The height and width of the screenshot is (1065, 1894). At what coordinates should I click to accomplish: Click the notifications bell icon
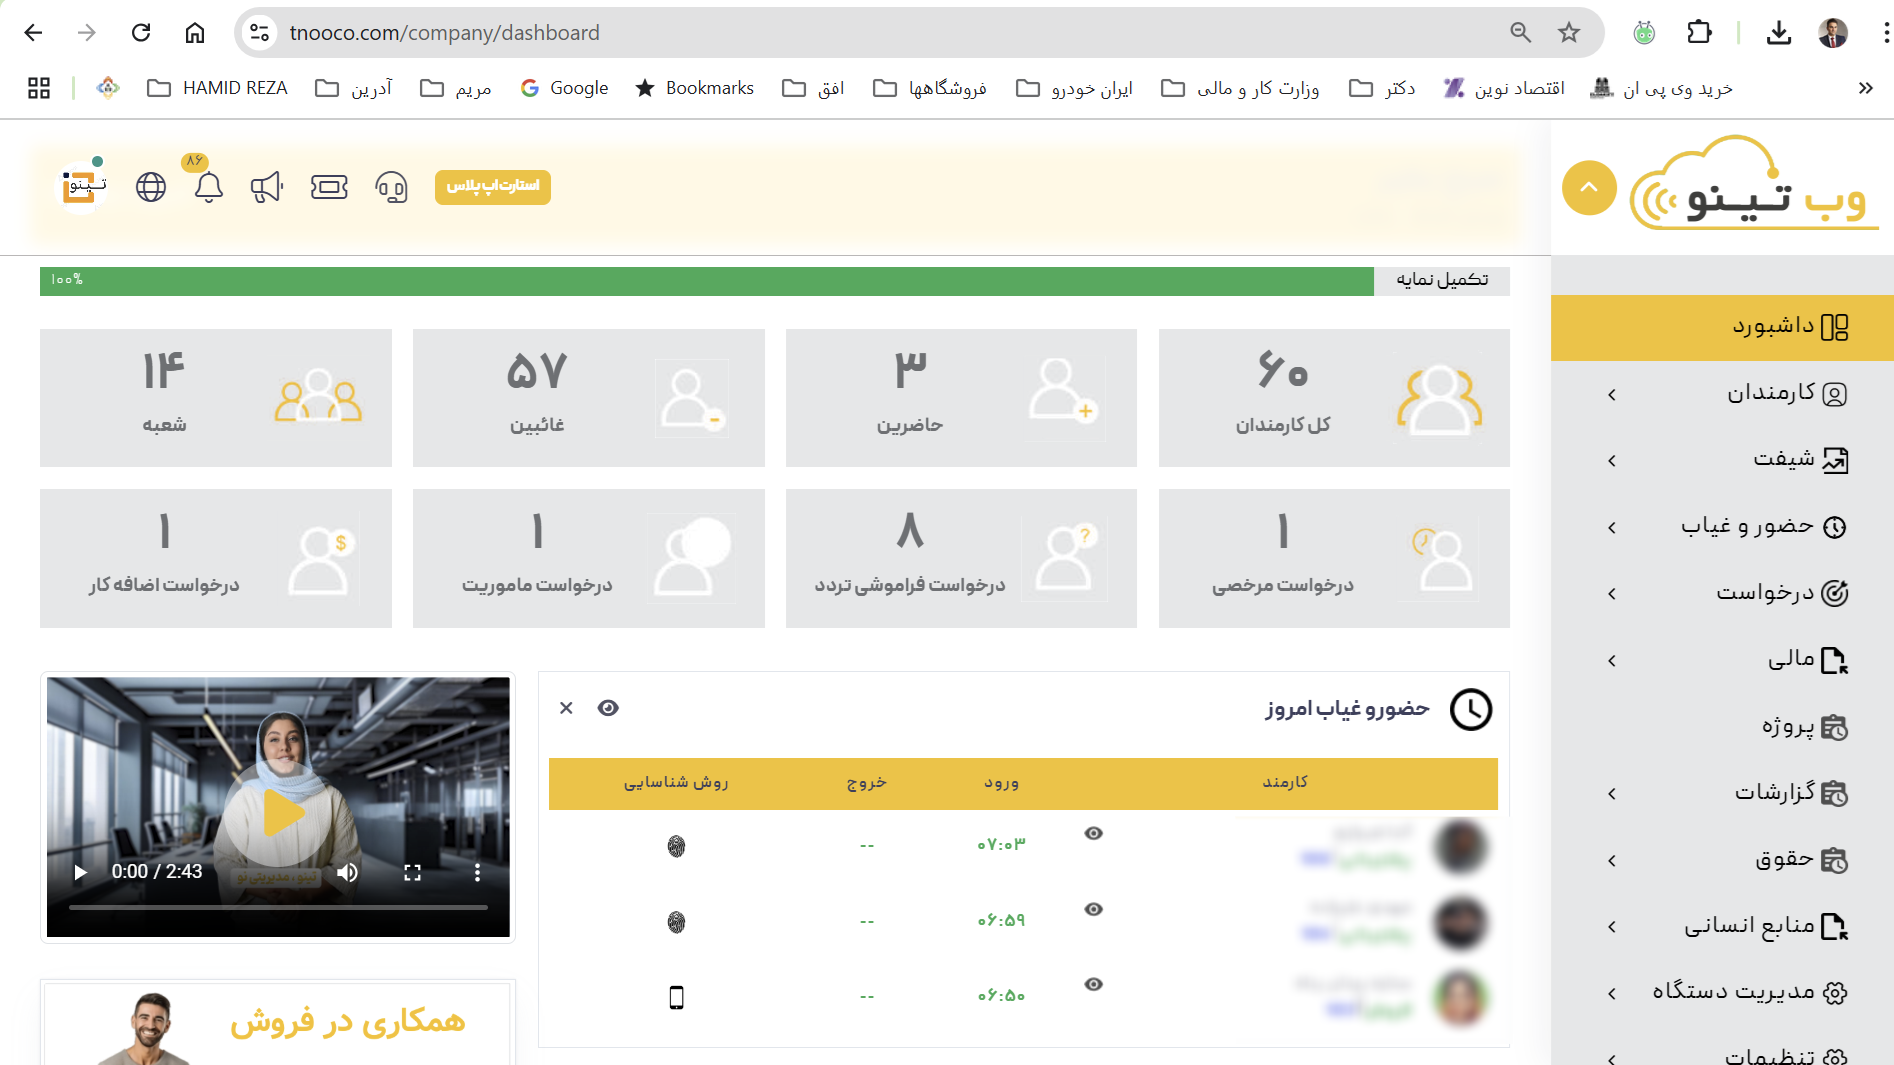pyautogui.click(x=208, y=187)
